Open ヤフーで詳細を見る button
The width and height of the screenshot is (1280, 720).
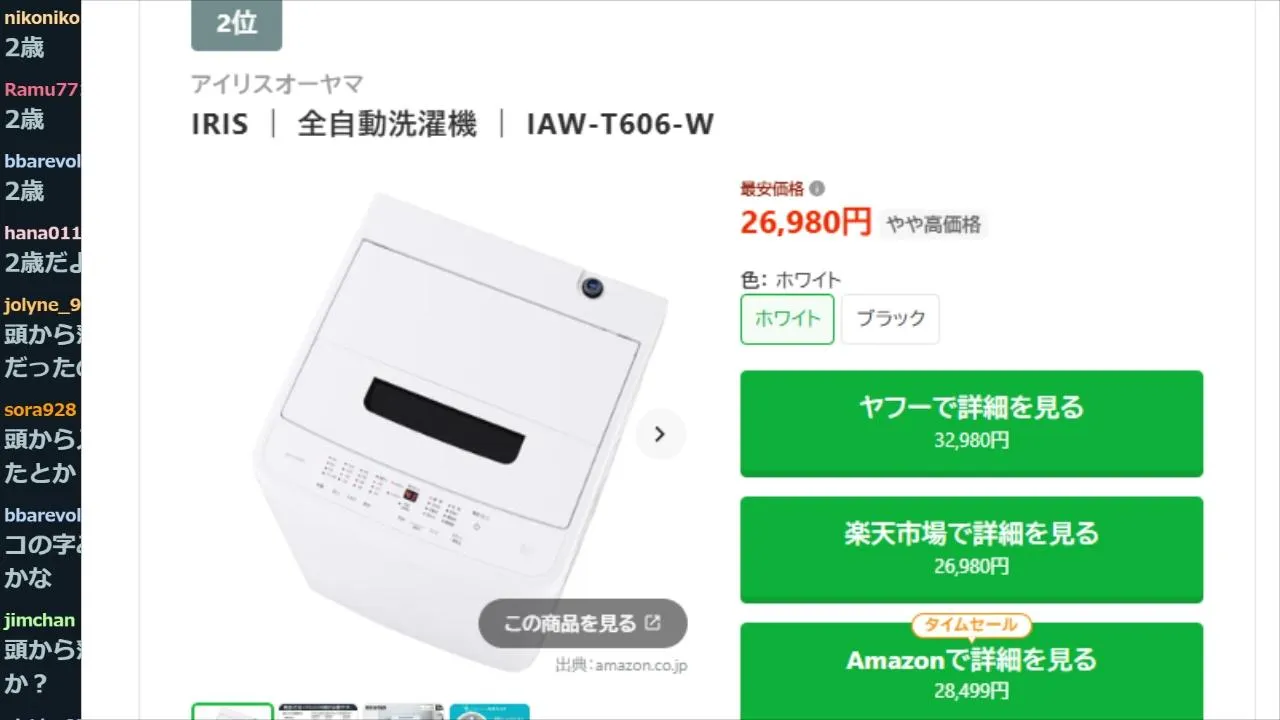(972, 423)
